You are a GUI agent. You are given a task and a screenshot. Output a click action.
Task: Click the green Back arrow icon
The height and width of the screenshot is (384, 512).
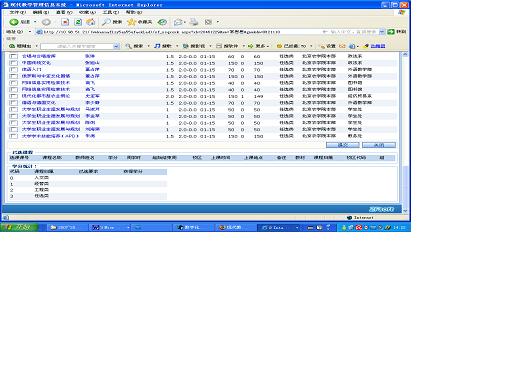[x=14, y=22]
